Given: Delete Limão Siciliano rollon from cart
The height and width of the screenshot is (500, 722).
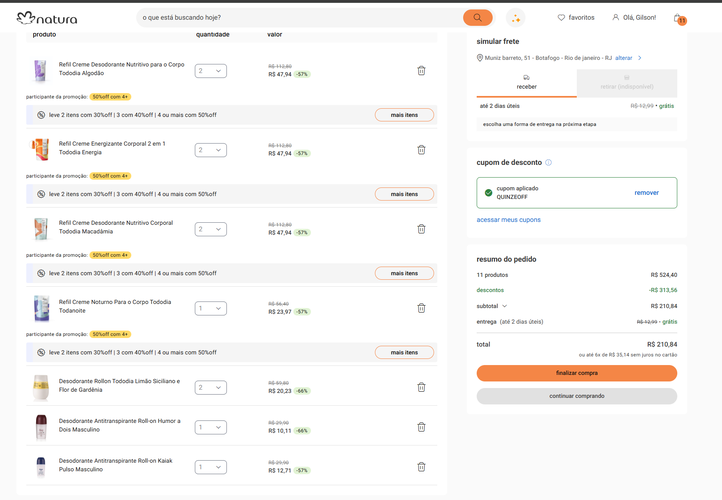Looking at the screenshot, I should click(x=421, y=388).
